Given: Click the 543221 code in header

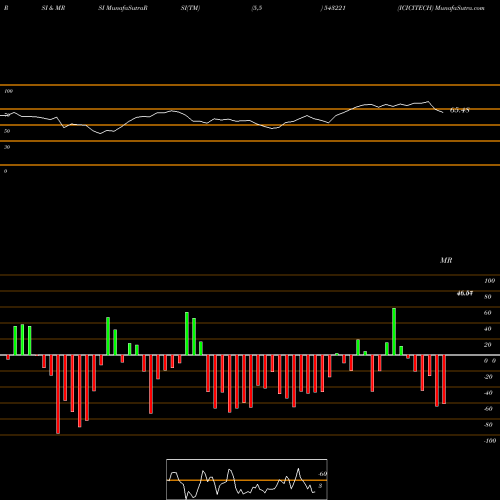Looking at the screenshot, I should click(334, 8).
